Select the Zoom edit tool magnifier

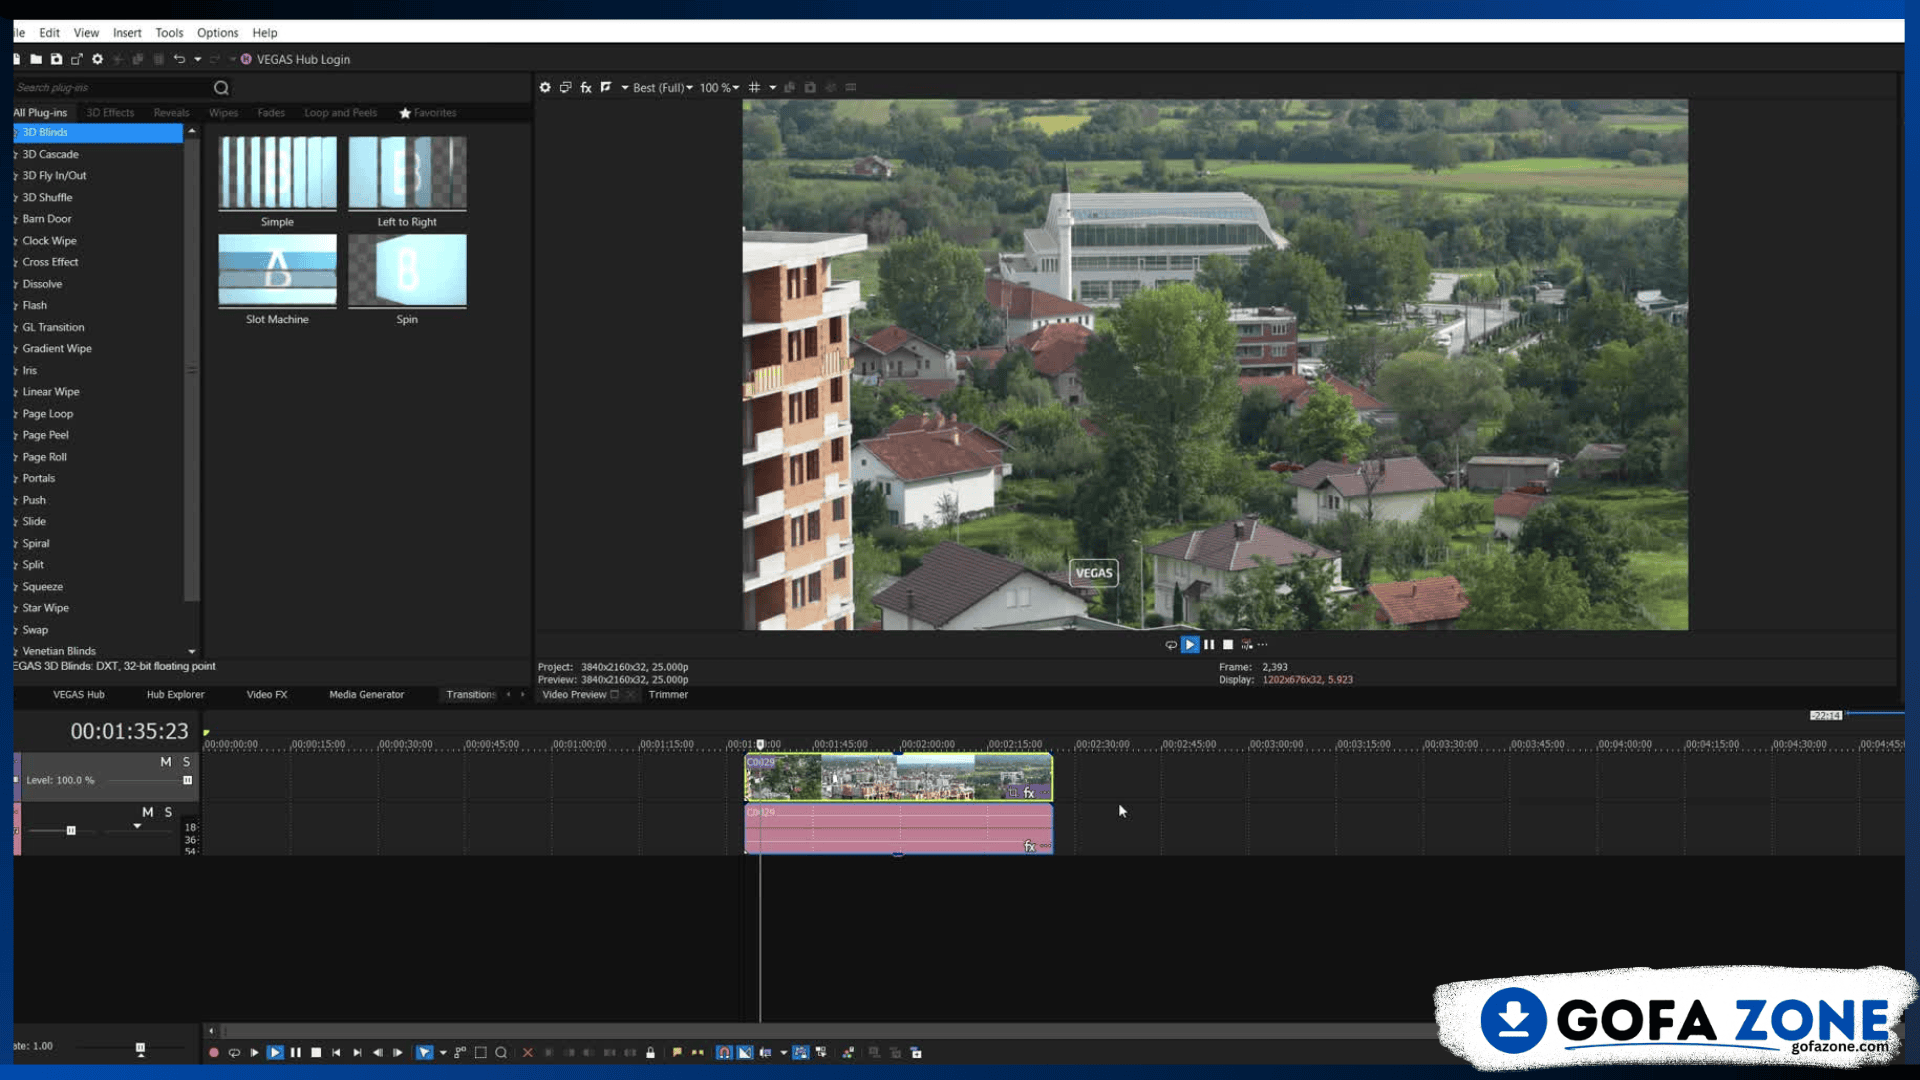click(501, 1053)
